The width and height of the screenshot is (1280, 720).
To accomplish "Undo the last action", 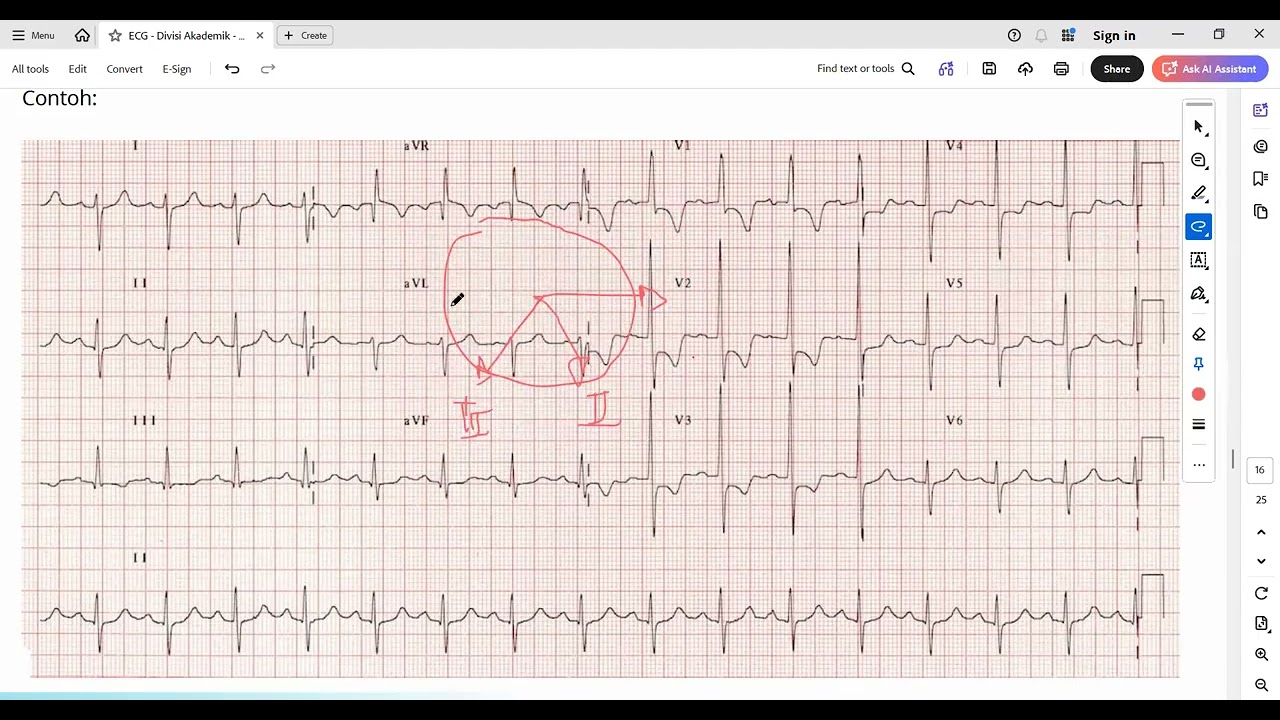I will pos(232,69).
